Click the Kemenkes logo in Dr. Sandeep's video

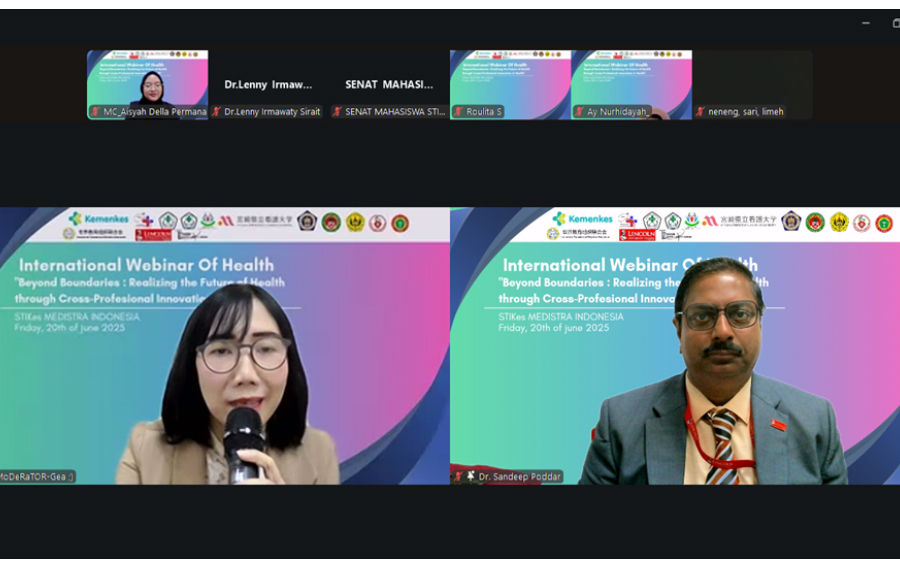point(583,219)
